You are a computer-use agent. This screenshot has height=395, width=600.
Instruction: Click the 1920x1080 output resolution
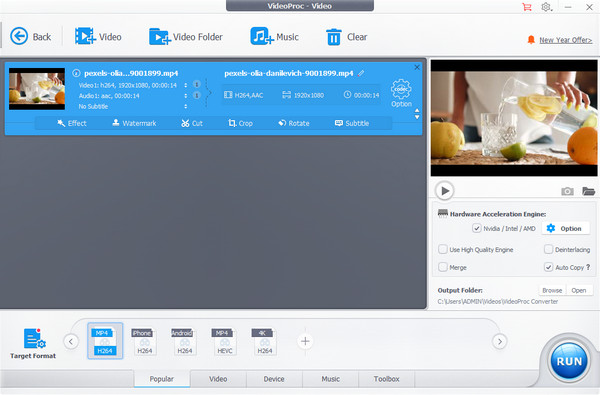(303, 95)
